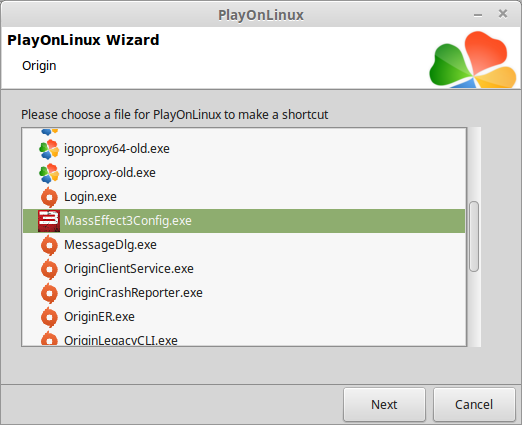Image resolution: width=522 pixels, height=425 pixels.
Task: Click the Origin icon beside Login.exe
Action: (x=49, y=197)
